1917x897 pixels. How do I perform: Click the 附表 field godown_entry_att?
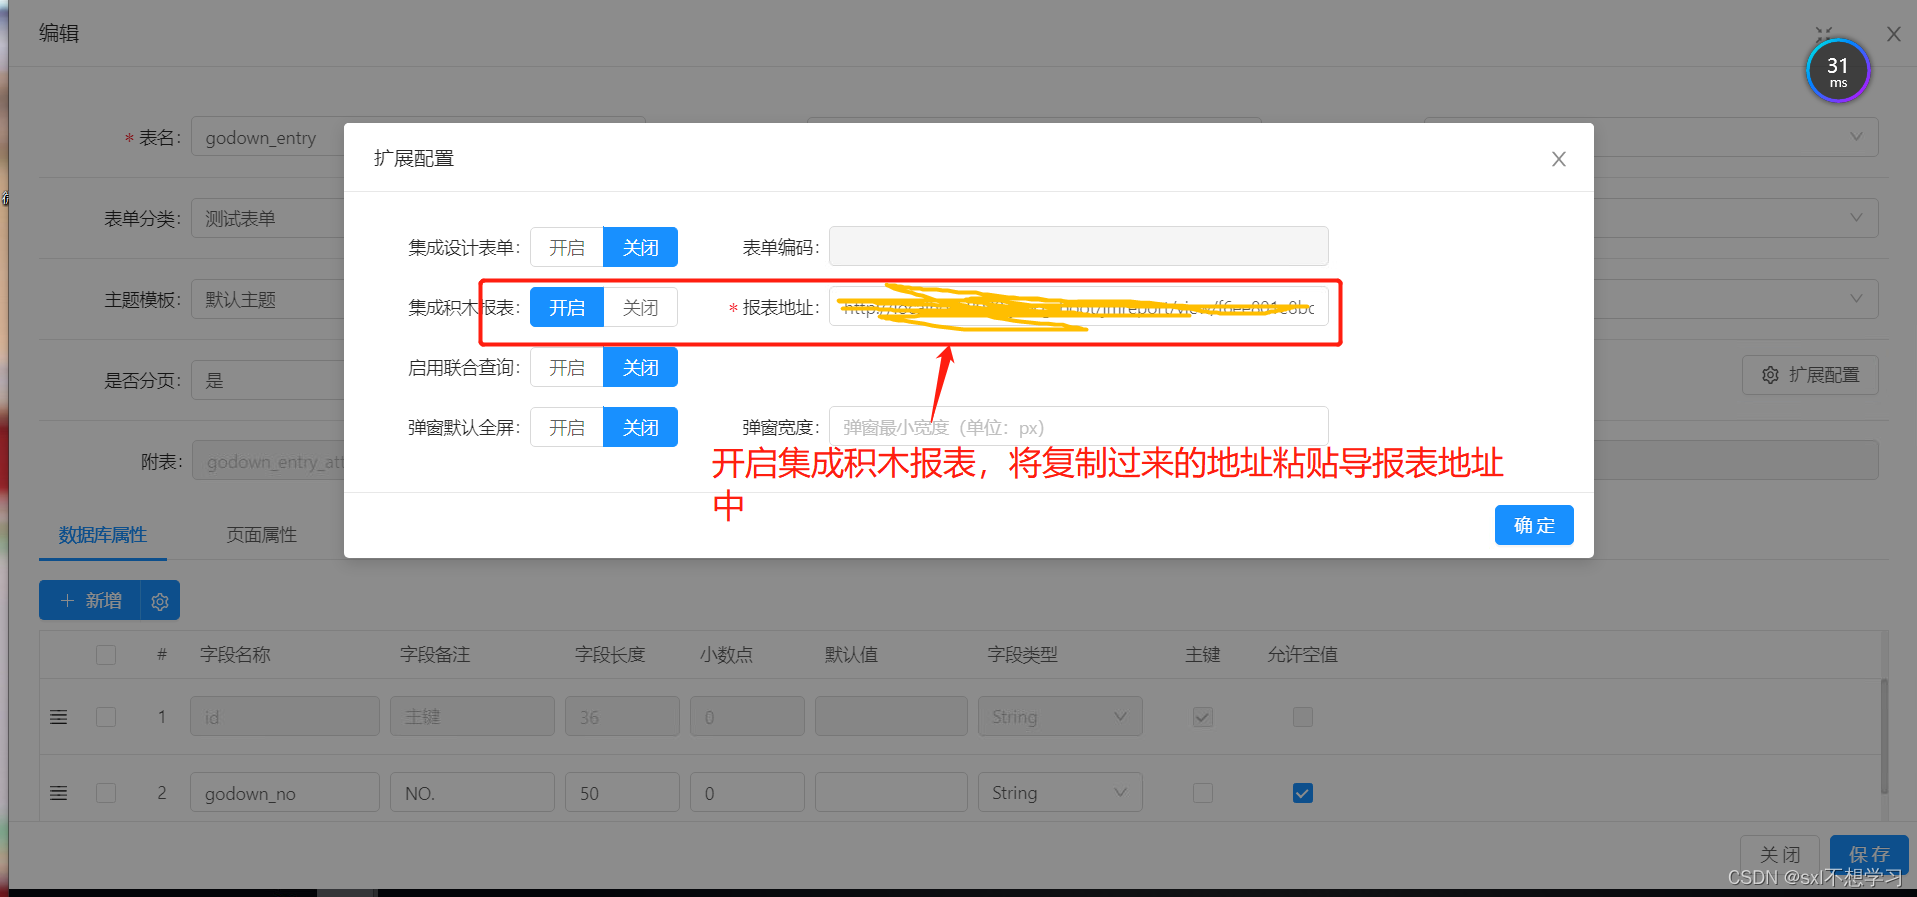click(x=268, y=461)
